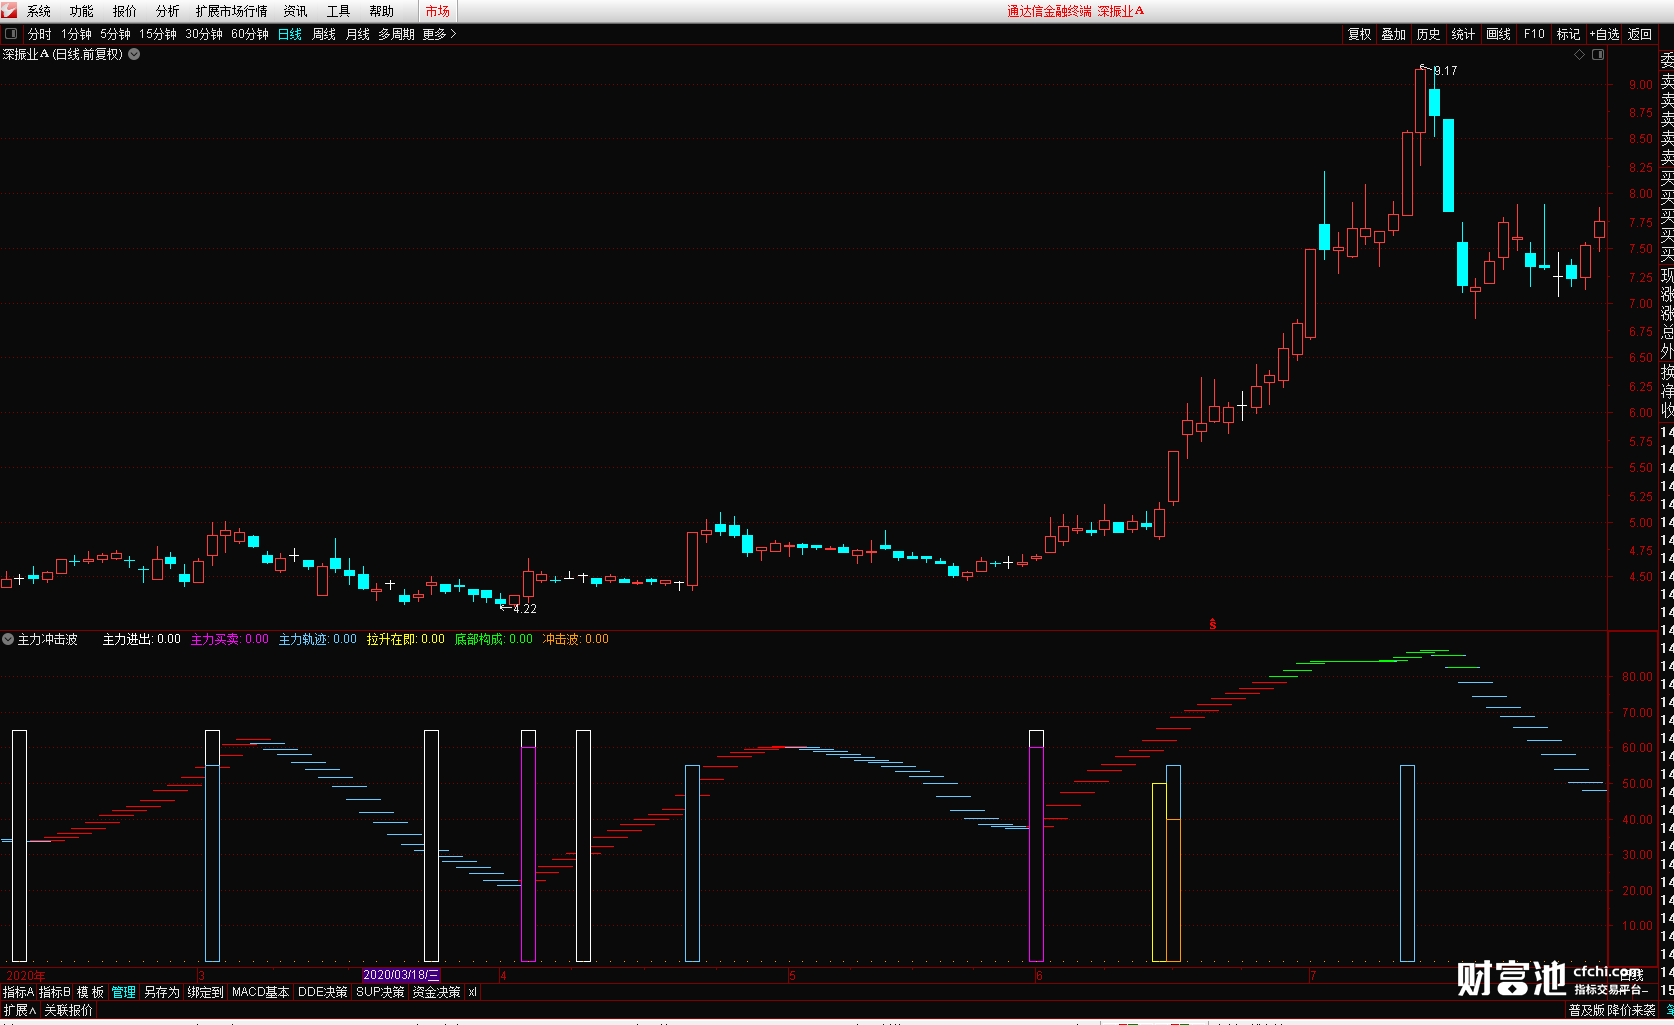The width and height of the screenshot is (1674, 1025).
Task: Open the 功能 menu
Action: tap(82, 11)
